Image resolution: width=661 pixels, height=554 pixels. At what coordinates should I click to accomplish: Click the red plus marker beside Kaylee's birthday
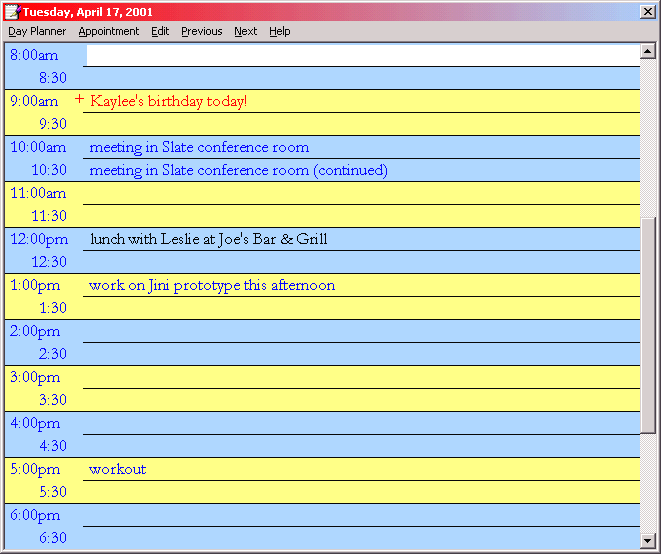click(79, 100)
